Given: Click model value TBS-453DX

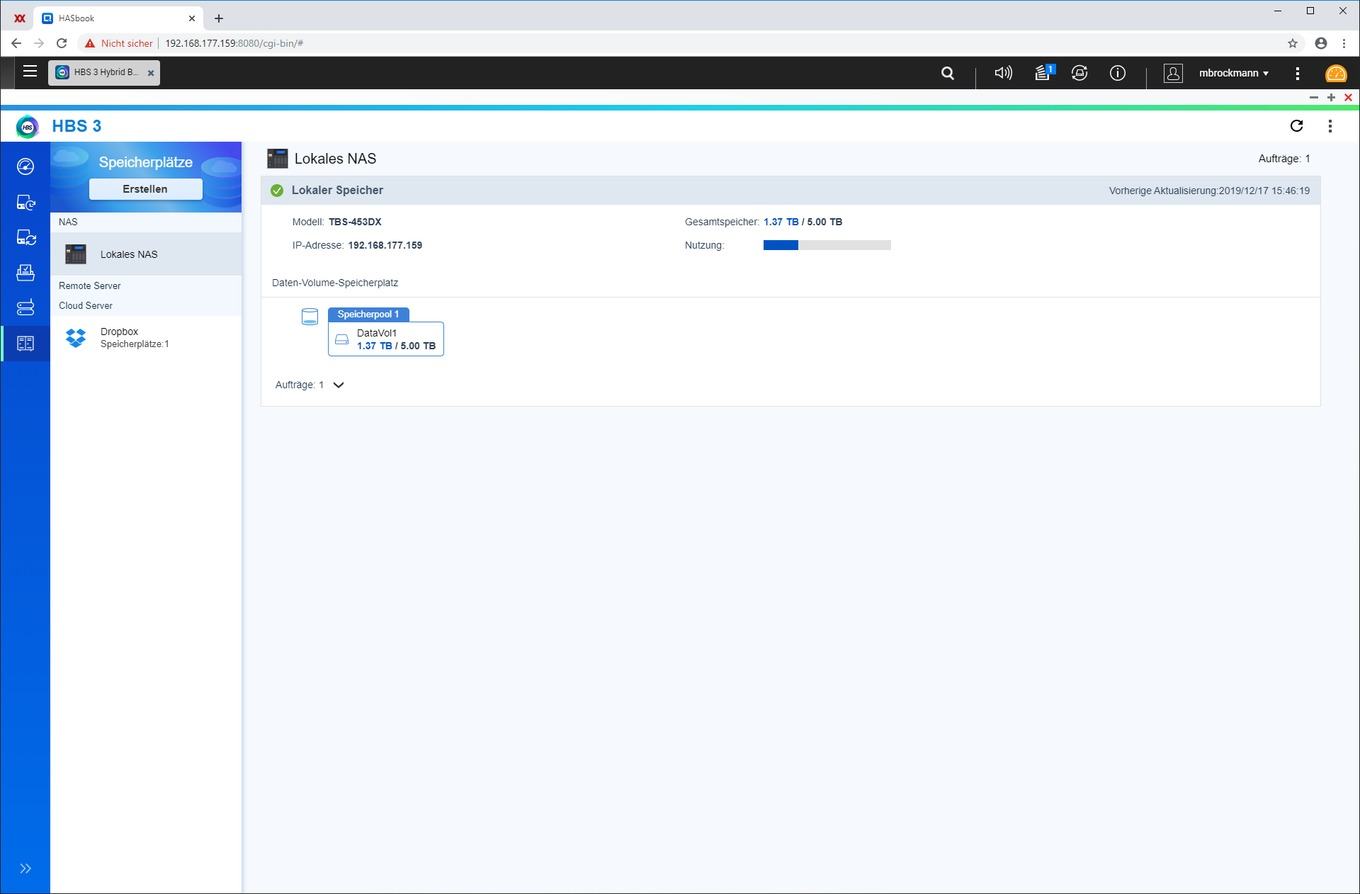Looking at the screenshot, I should [x=355, y=222].
